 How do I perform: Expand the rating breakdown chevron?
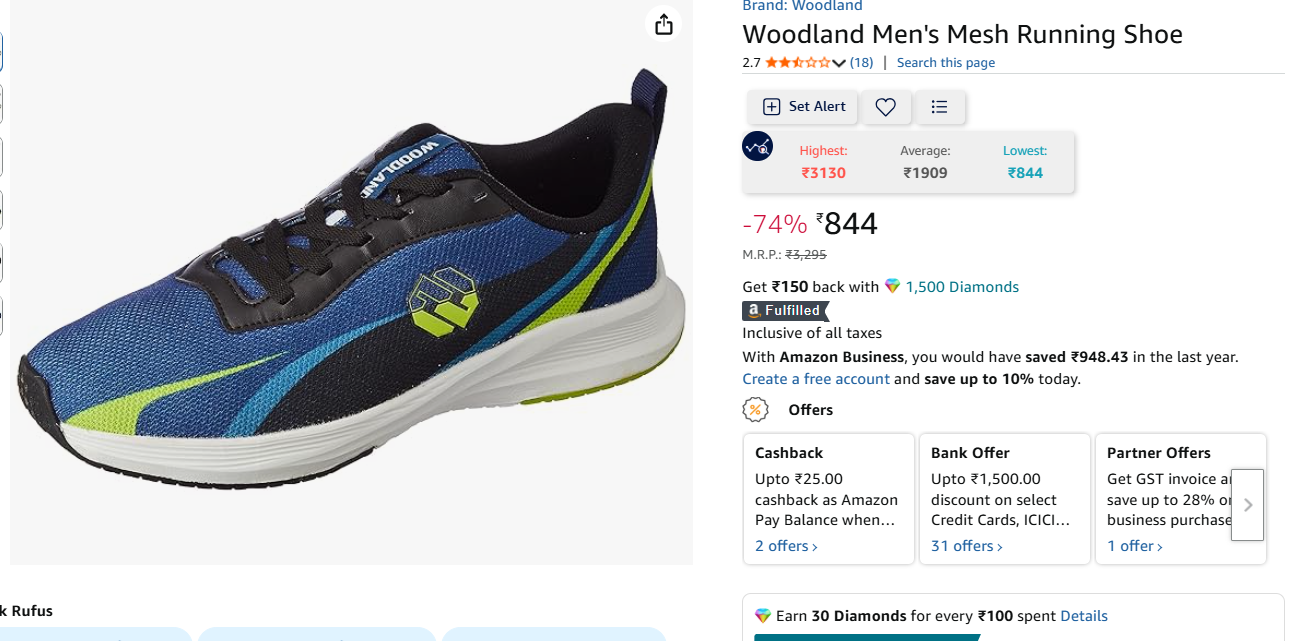[x=839, y=63]
